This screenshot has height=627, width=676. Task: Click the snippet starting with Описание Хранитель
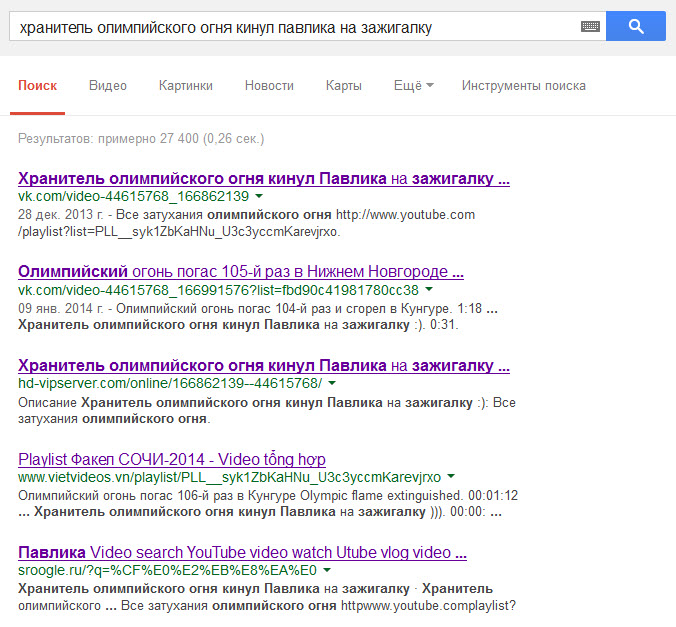point(267,410)
